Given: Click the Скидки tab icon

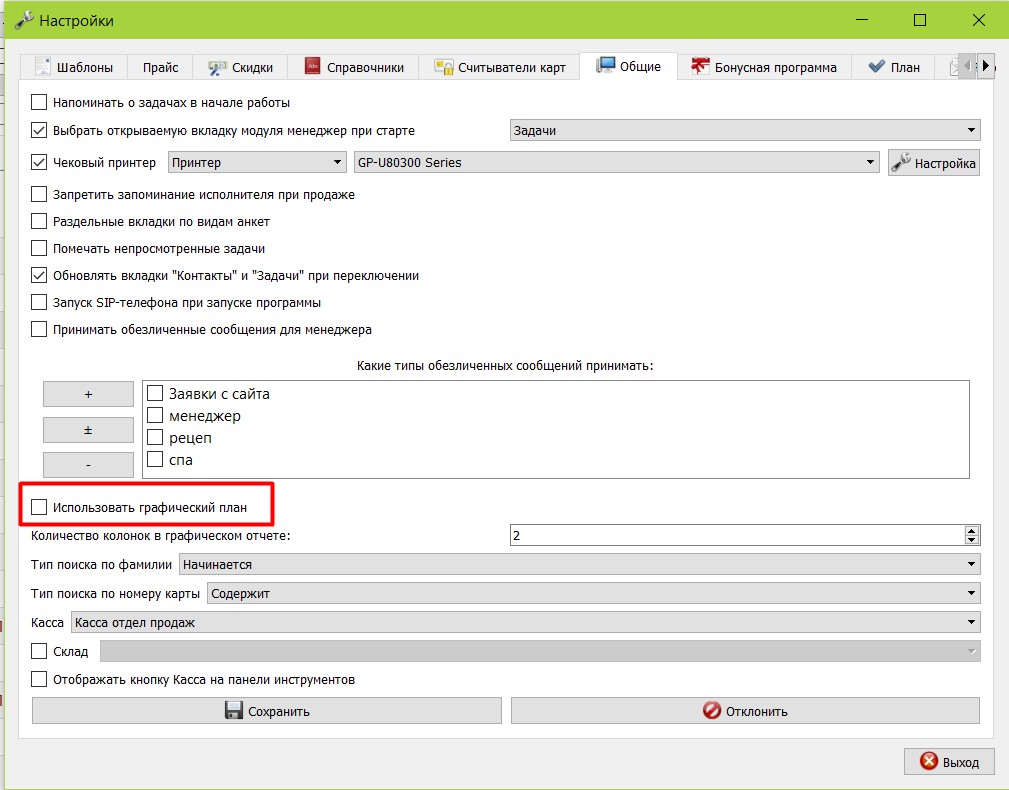Looking at the screenshot, I should pos(217,68).
